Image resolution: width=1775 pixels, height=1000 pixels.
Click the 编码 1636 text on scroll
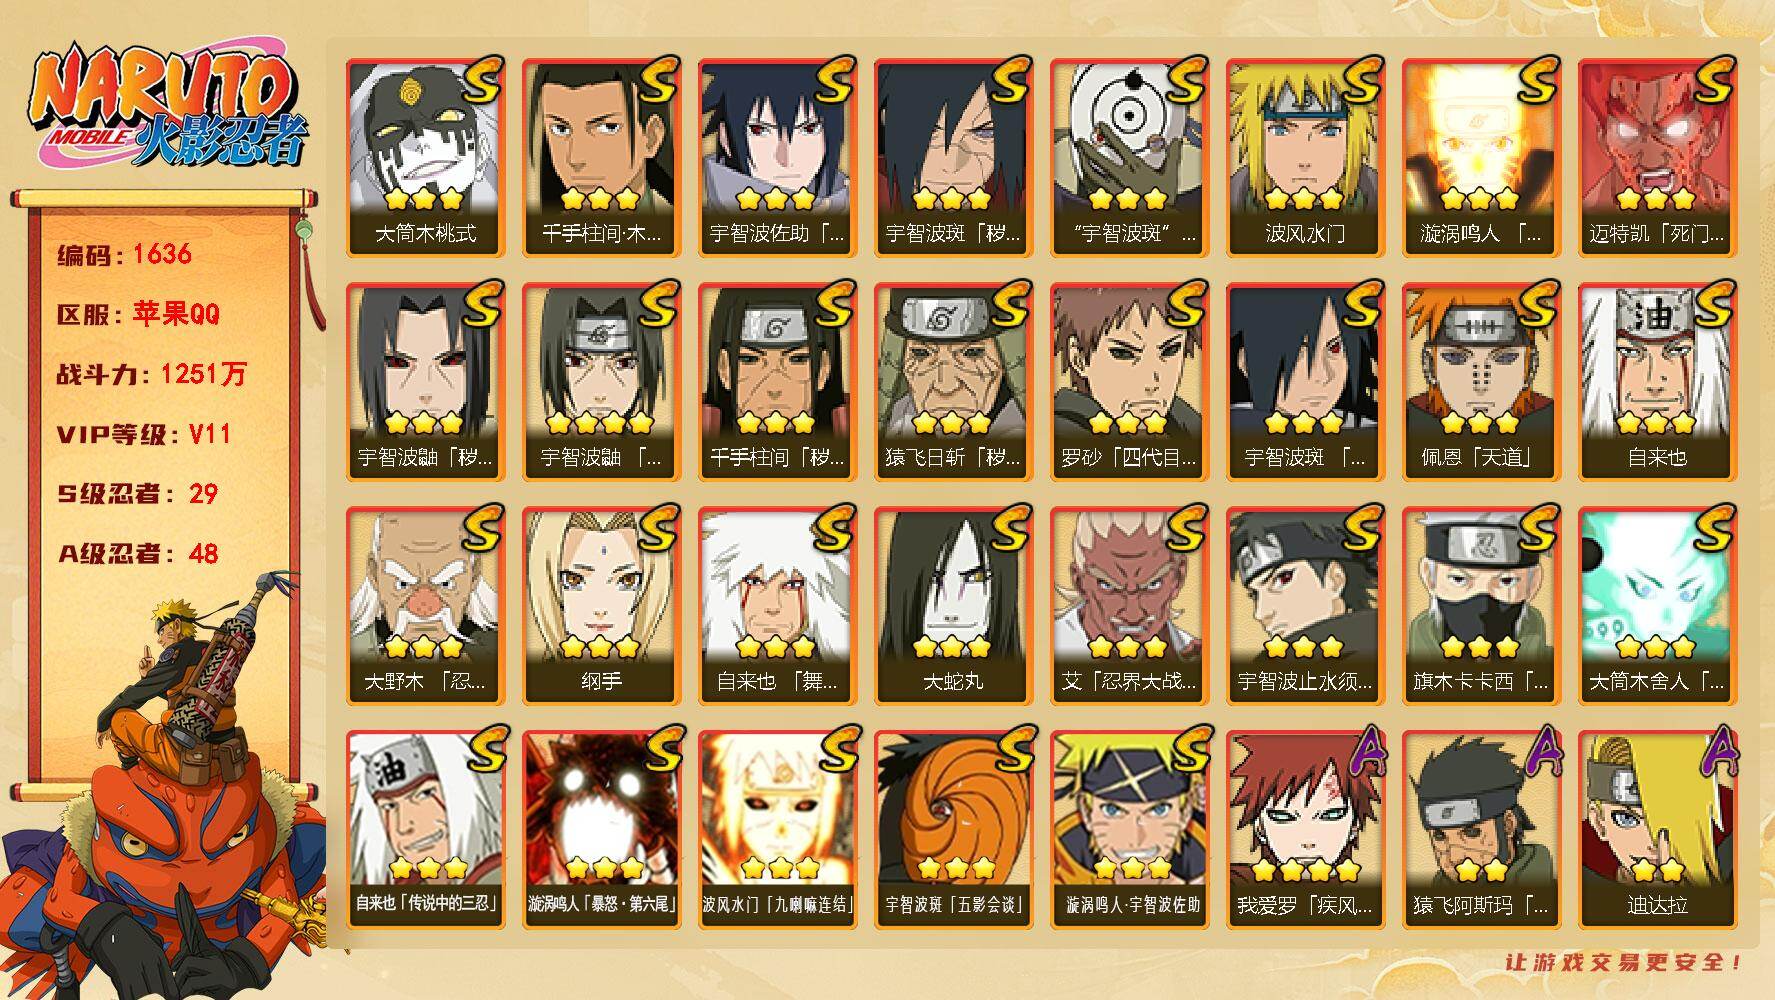(124, 254)
